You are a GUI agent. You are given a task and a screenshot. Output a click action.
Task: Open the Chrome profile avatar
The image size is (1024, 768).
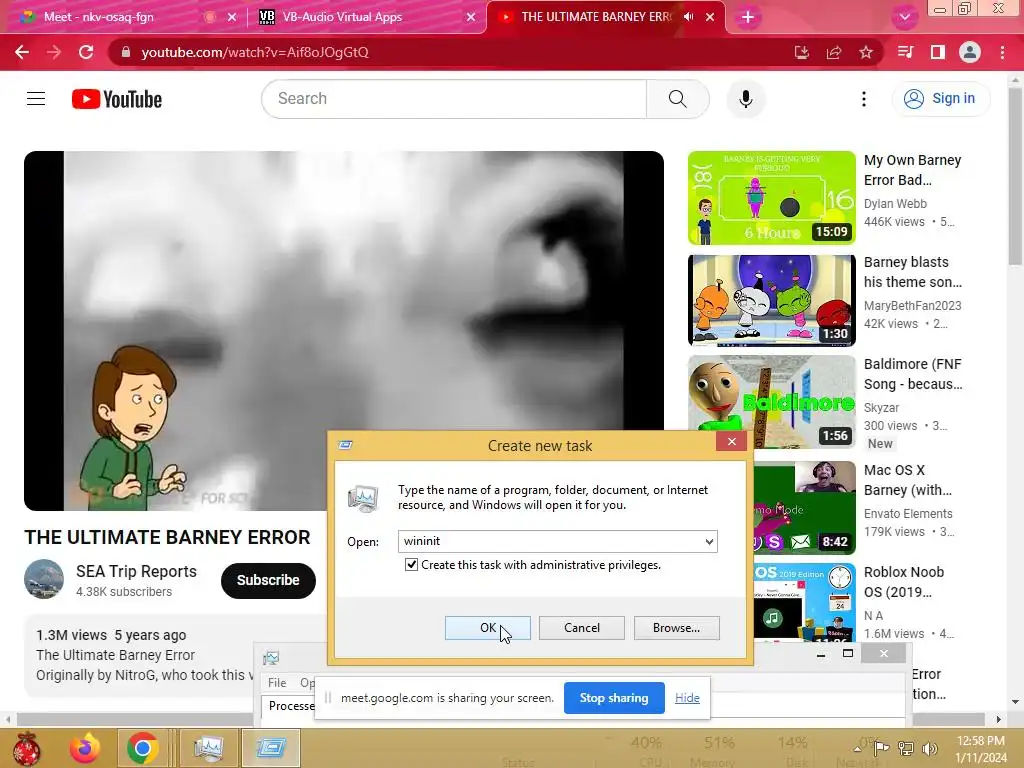pos(970,52)
